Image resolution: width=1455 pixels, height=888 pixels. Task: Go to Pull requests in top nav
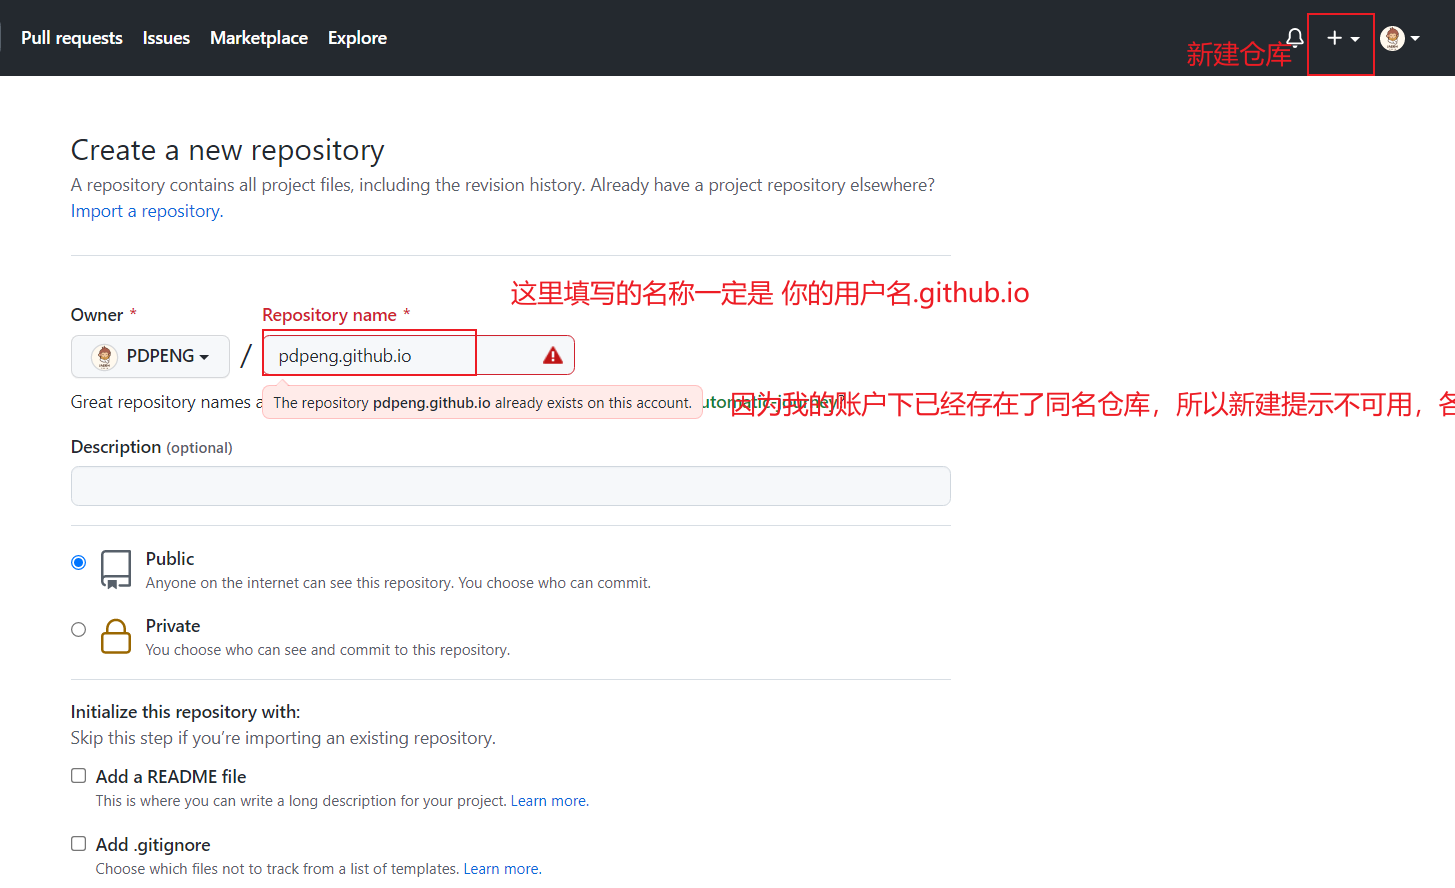coord(72,38)
